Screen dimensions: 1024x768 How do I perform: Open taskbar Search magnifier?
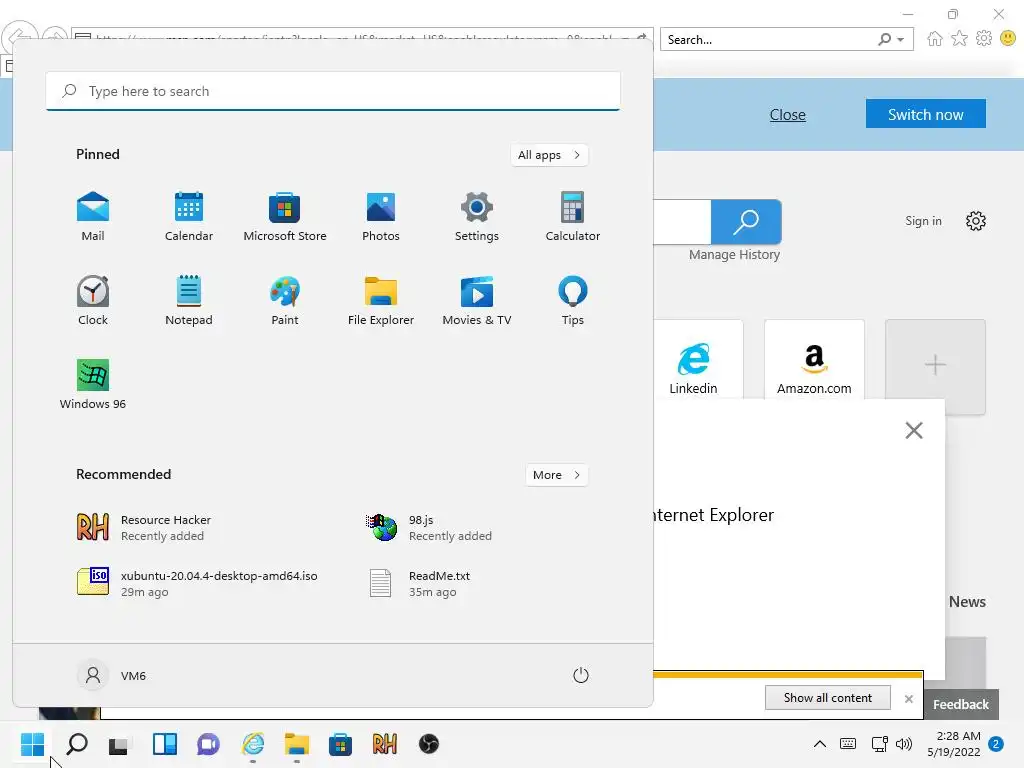(x=76, y=744)
